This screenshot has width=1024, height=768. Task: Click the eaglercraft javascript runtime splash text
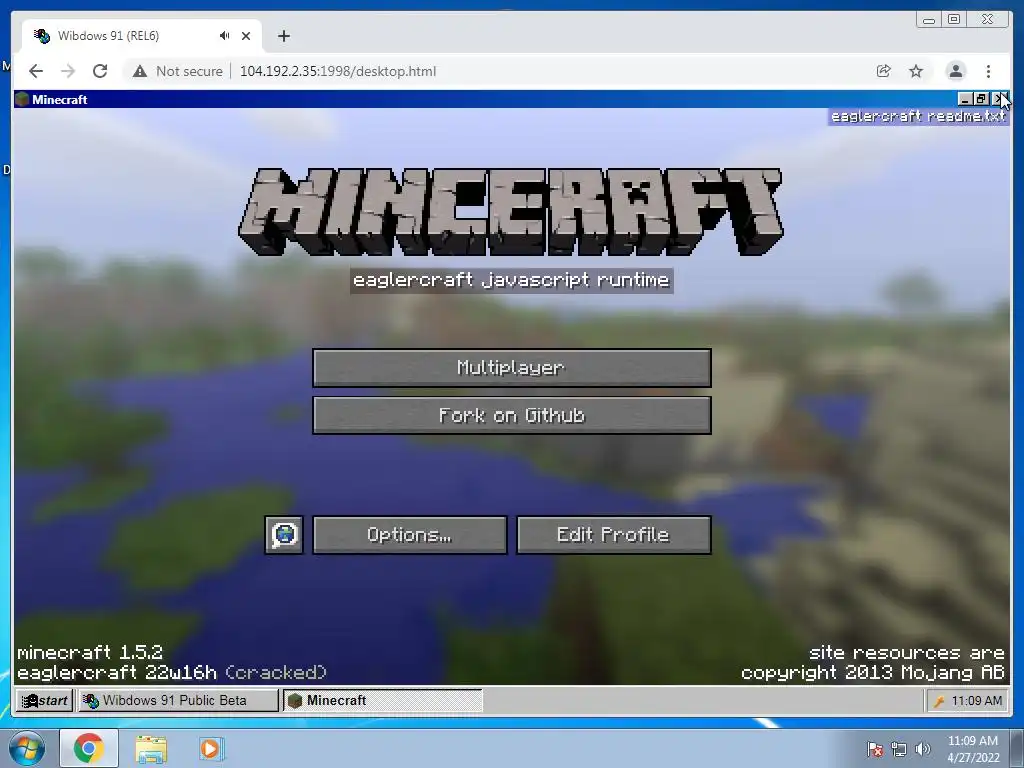coord(511,281)
